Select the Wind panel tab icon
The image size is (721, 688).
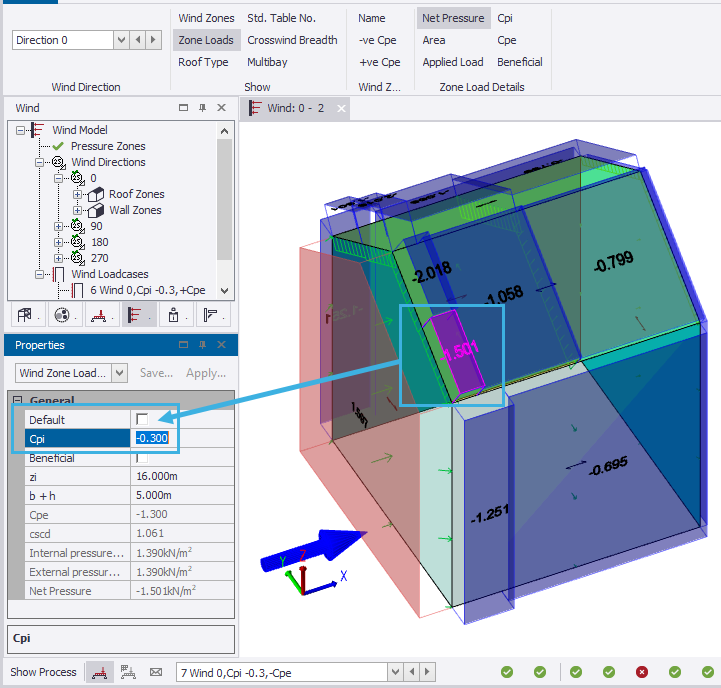[x=136, y=316]
